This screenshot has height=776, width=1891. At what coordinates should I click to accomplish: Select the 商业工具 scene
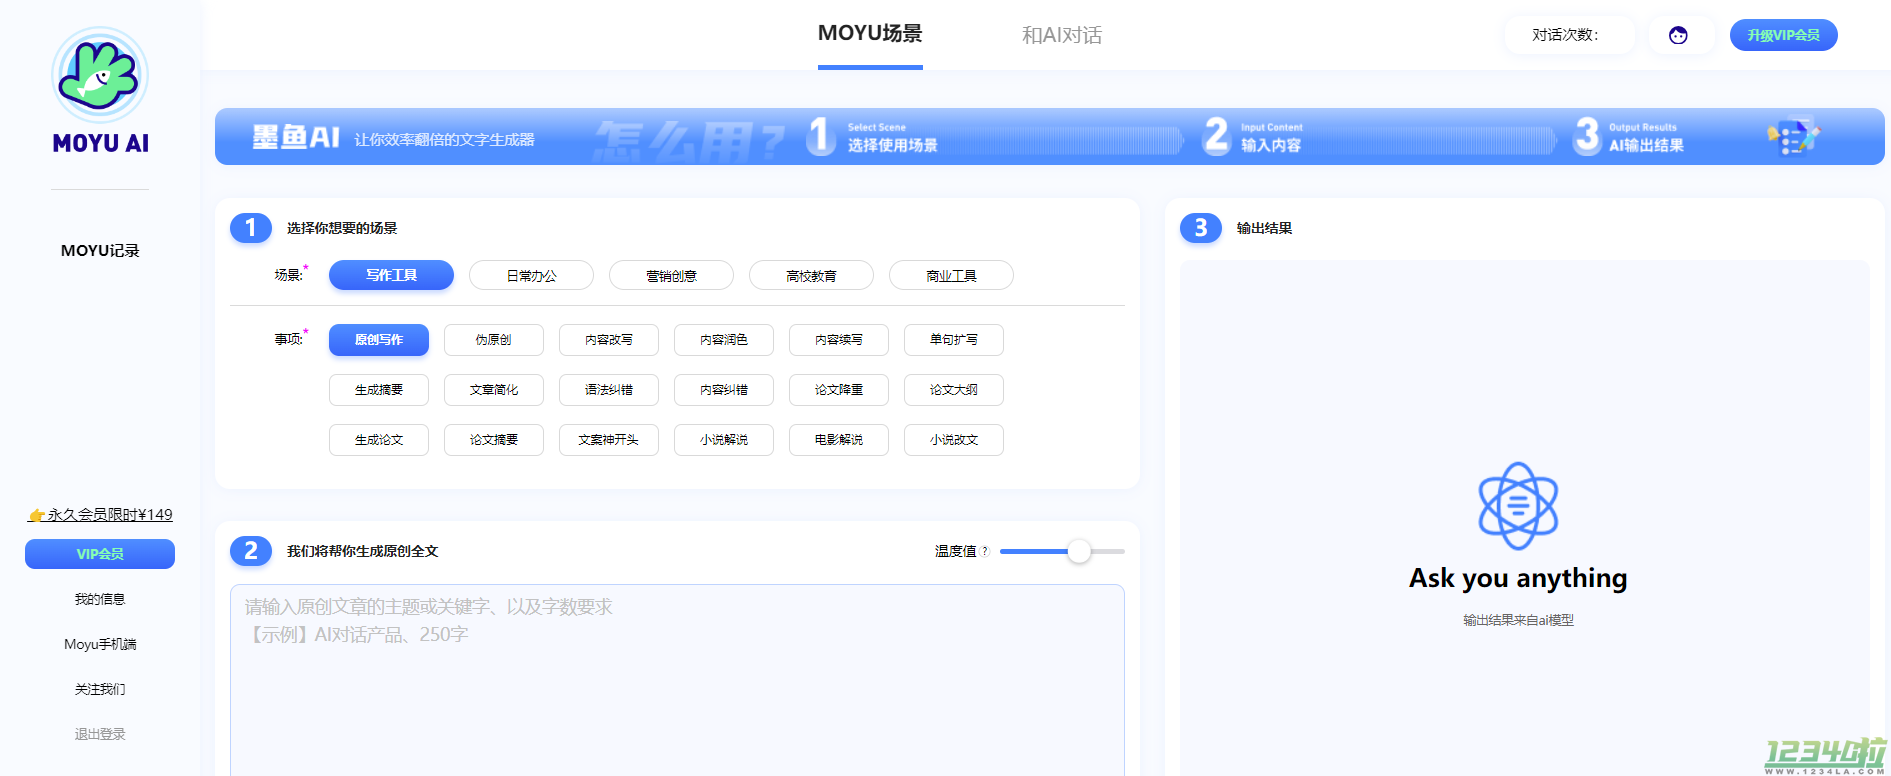click(x=951, y=275)
